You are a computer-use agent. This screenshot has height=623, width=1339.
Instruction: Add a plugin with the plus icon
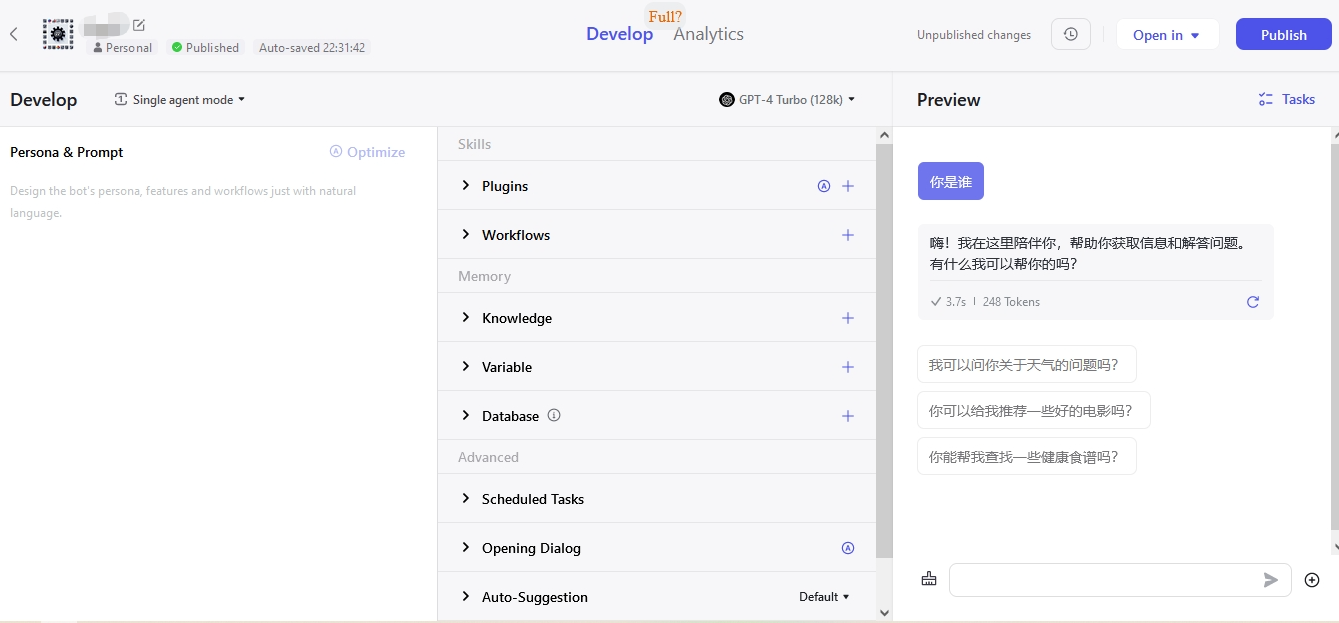[x=847, y=186]
